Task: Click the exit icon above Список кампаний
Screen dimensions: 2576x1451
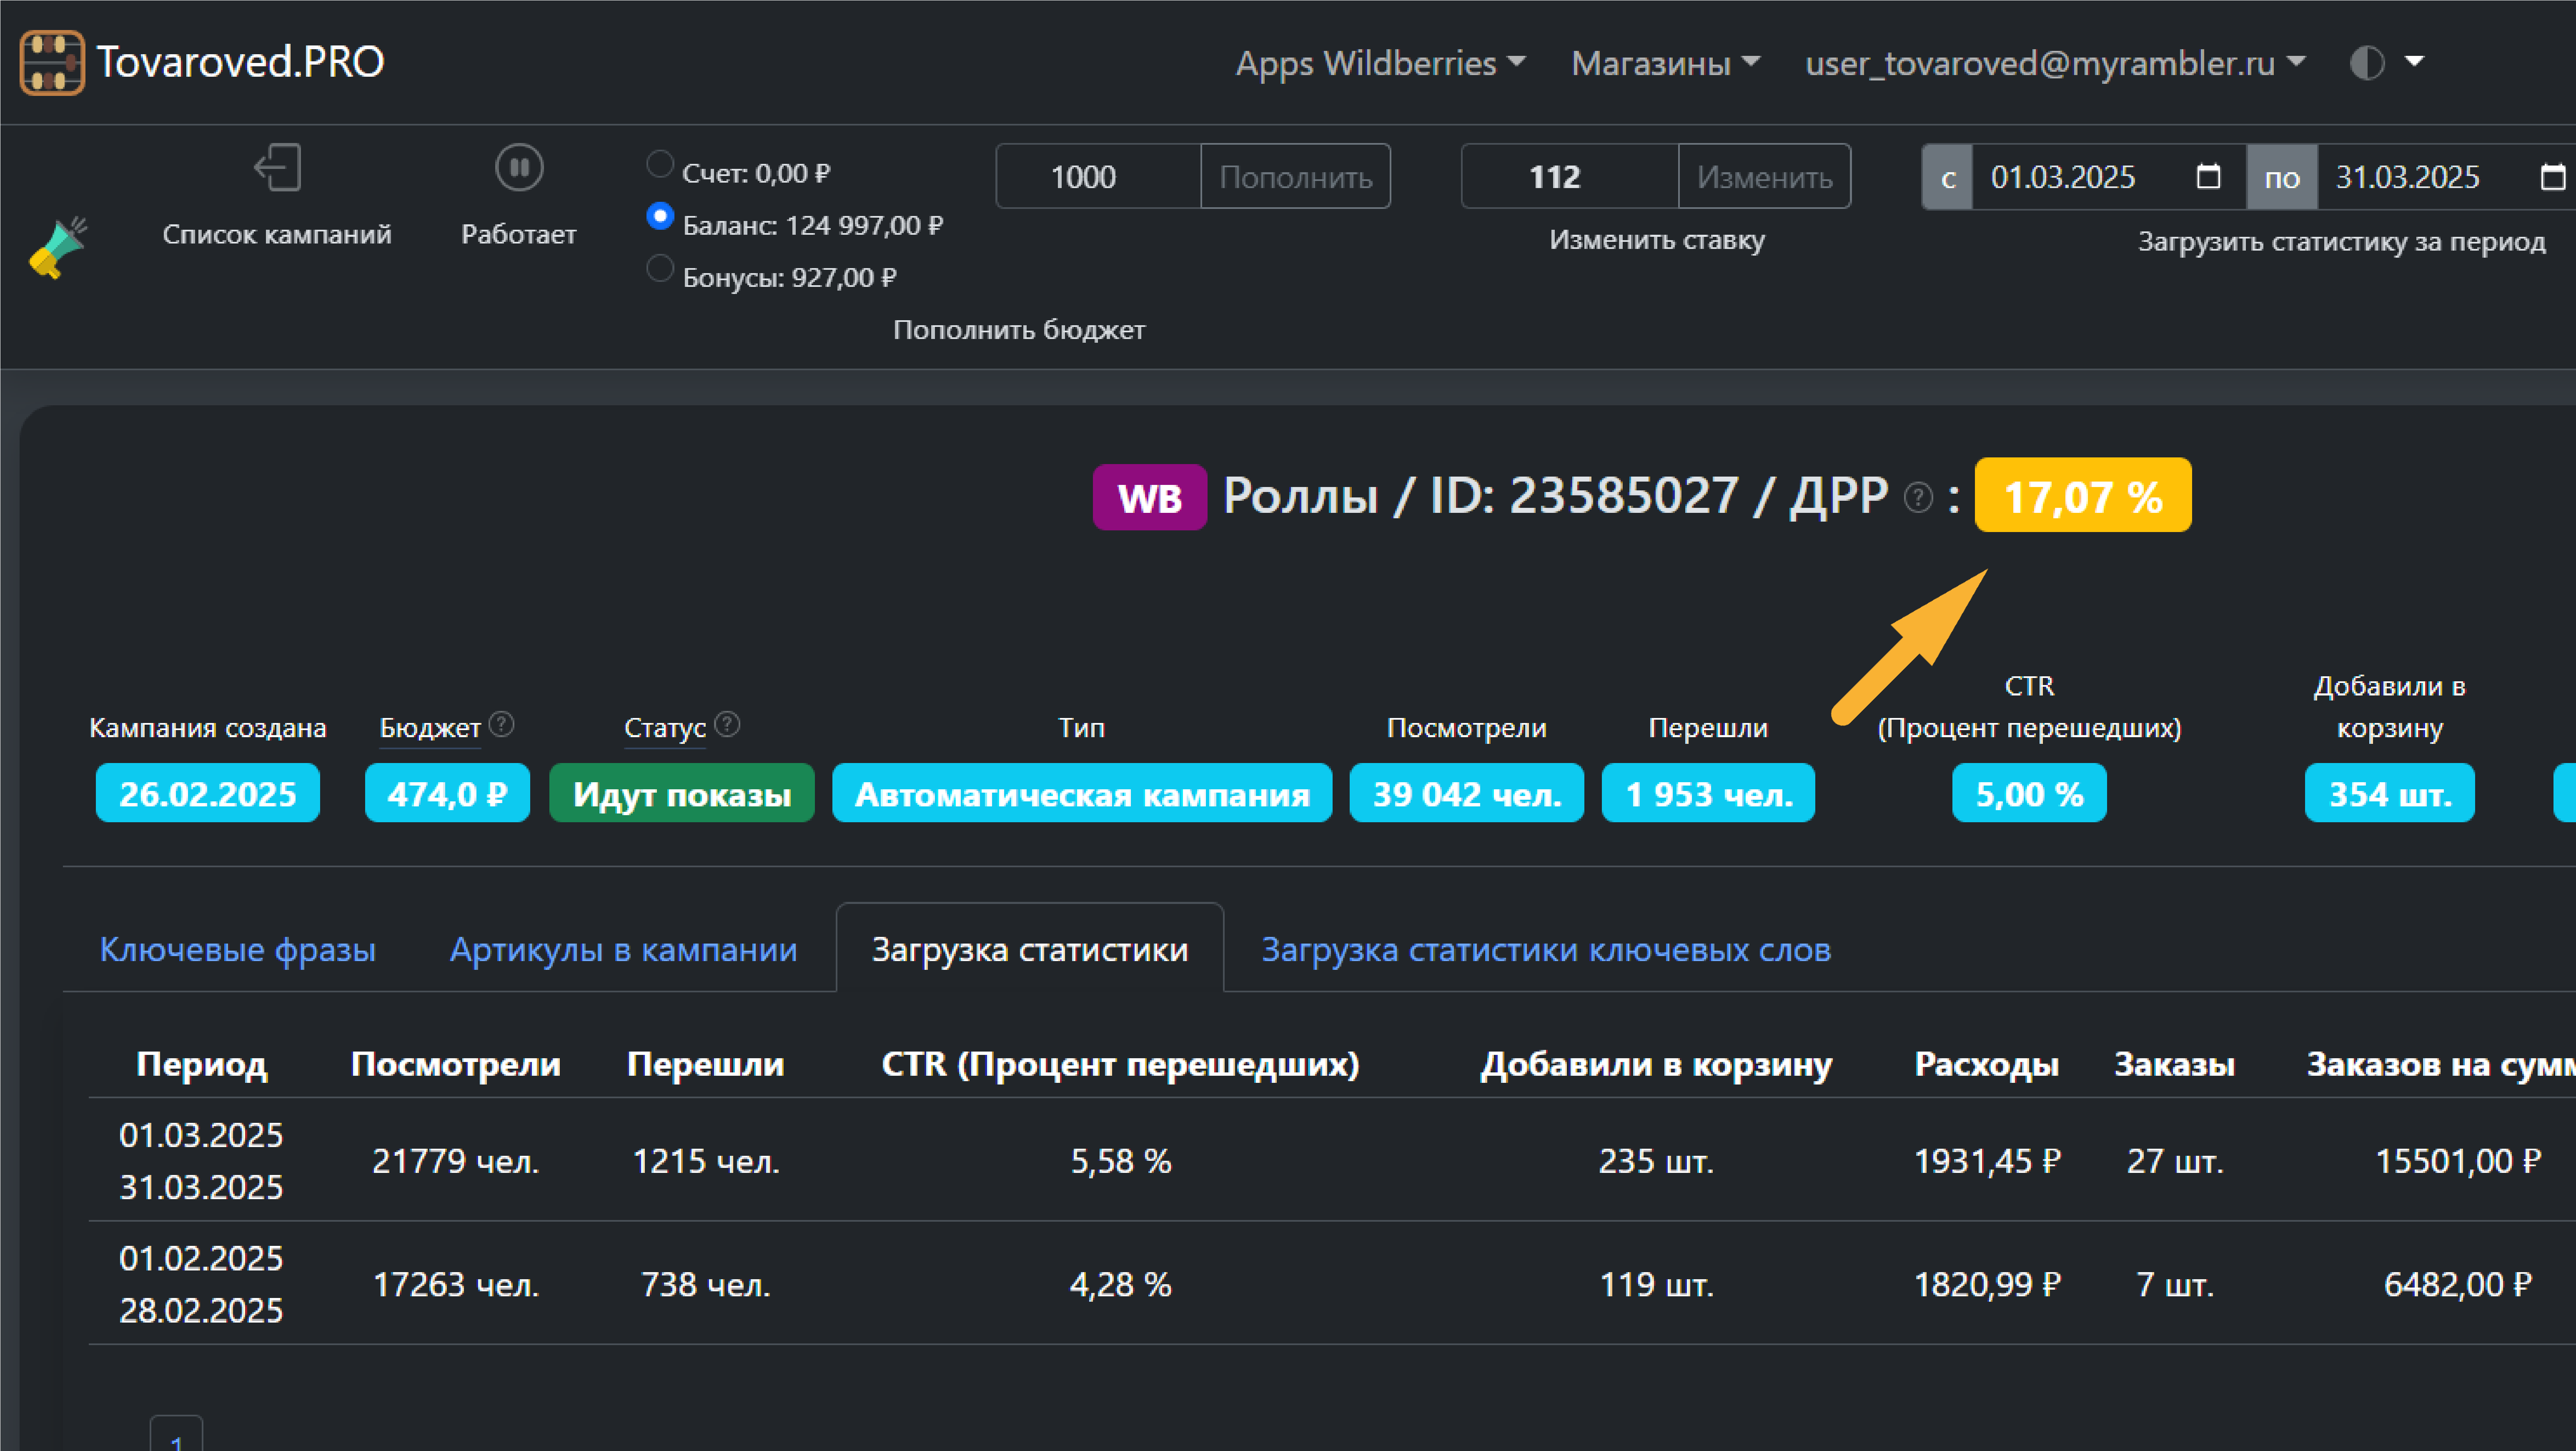Action: pyautogui.click(x=277, y=167)
